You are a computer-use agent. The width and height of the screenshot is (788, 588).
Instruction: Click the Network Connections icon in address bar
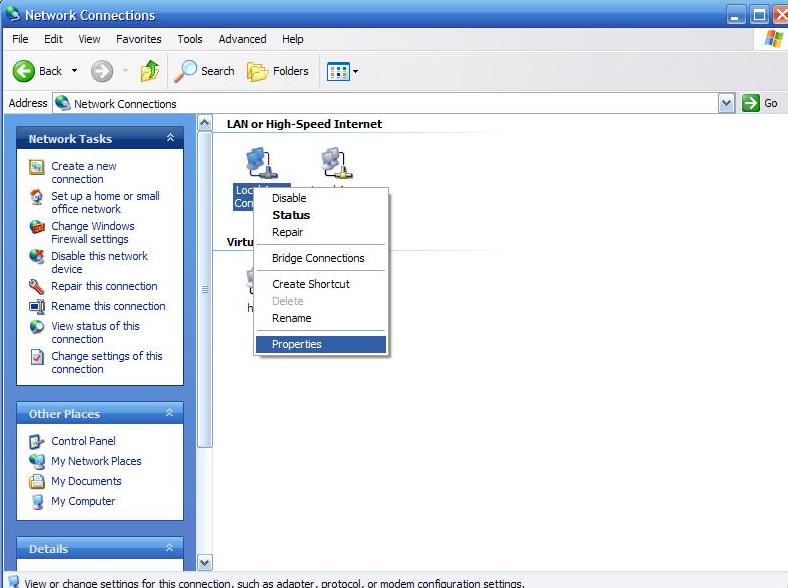[63, 103]
